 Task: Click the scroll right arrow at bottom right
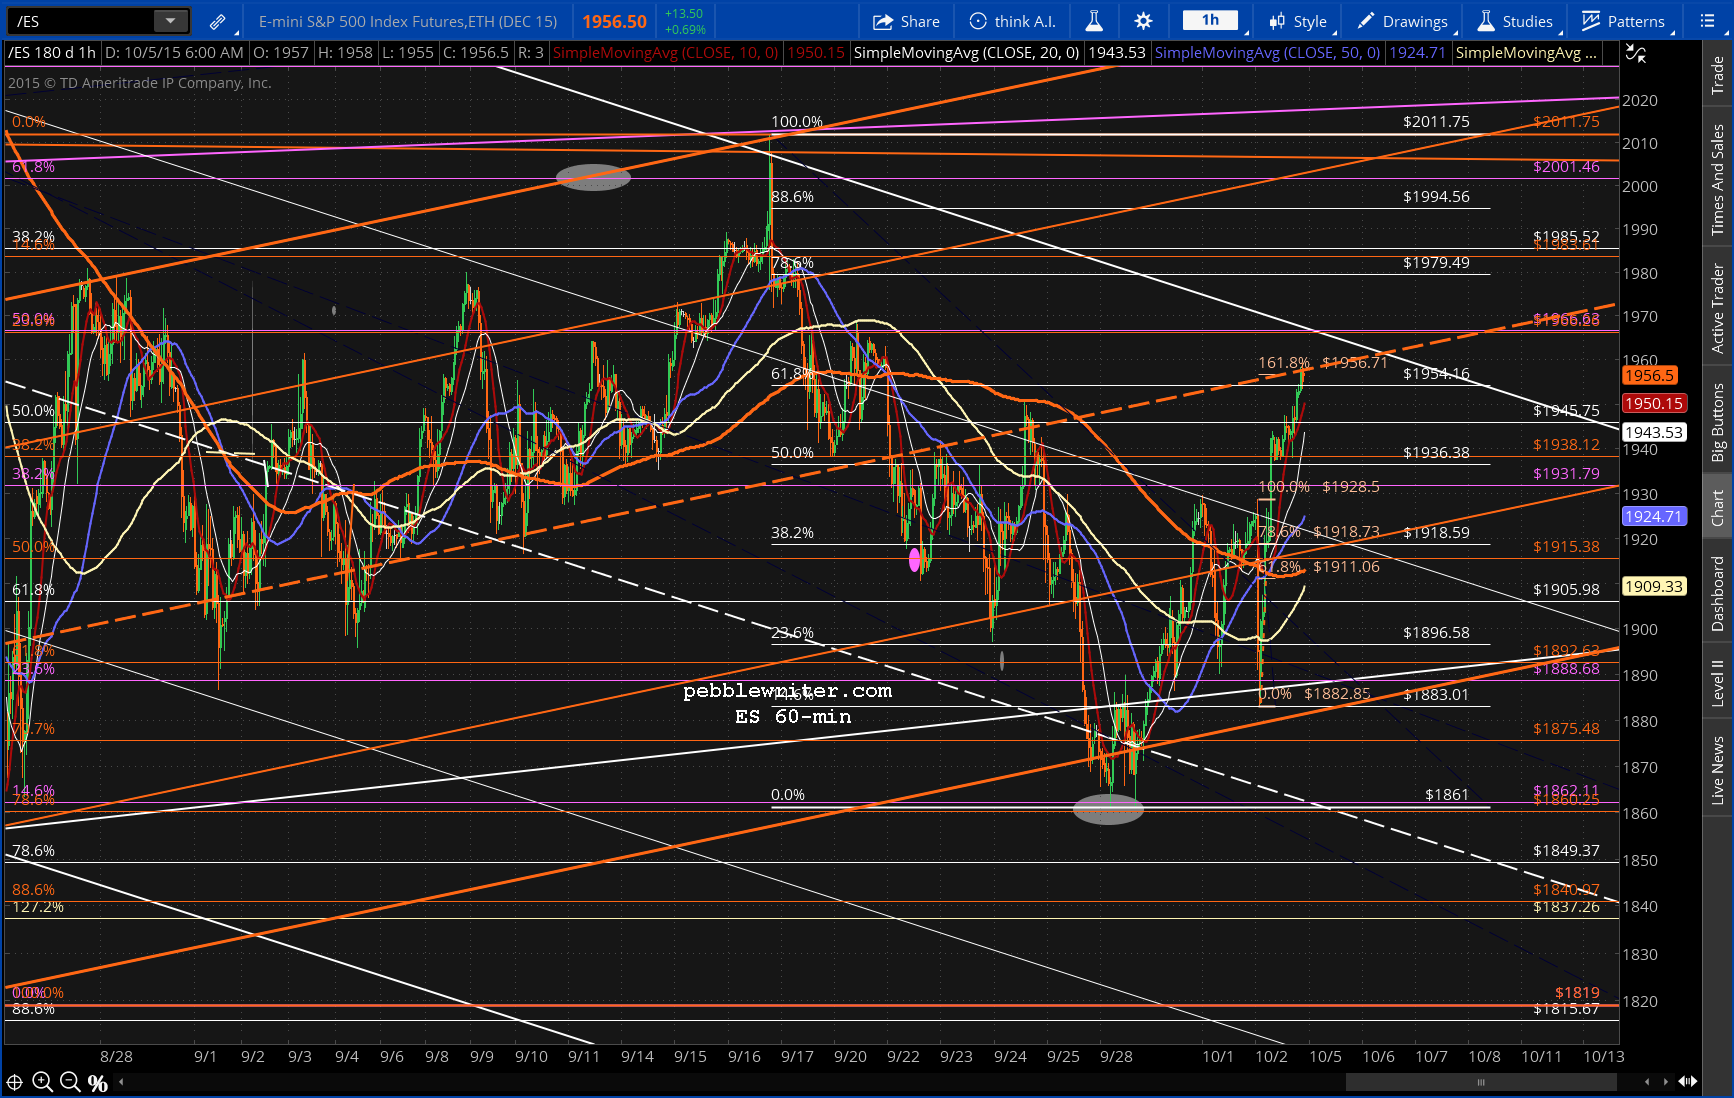click(1666, 1081)
